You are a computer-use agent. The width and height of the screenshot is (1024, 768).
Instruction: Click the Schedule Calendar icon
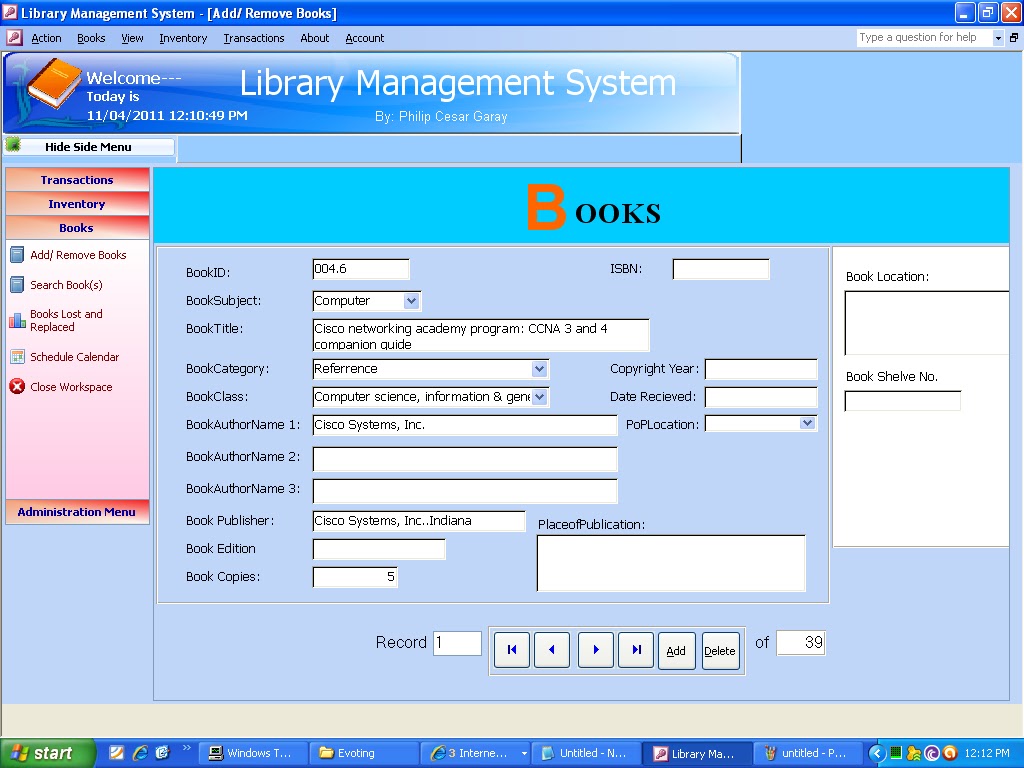tap(17, 357)
